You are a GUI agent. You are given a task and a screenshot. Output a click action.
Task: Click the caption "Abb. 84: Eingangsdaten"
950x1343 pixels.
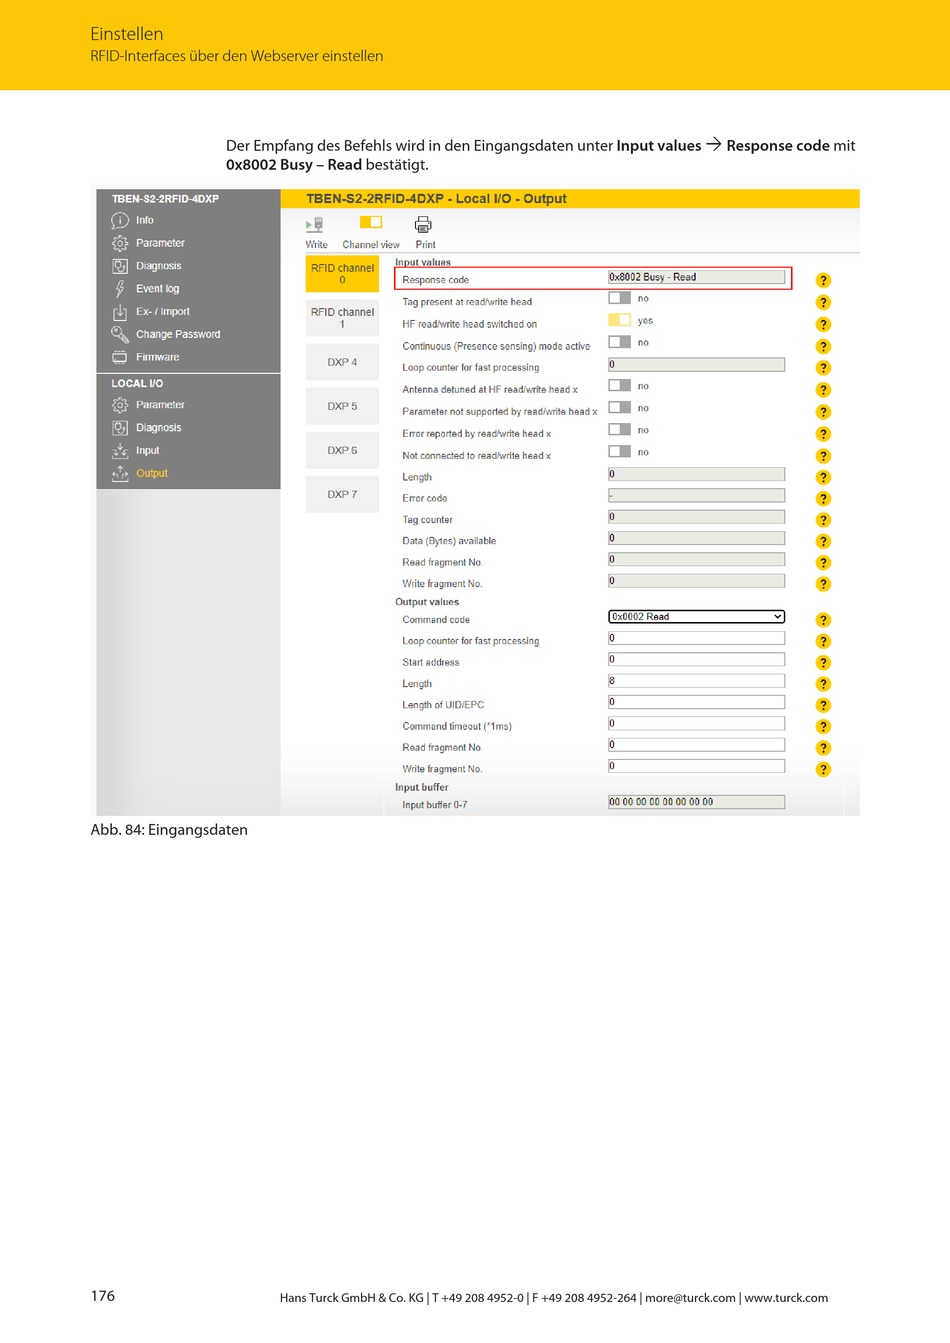[x=169, y=830]
